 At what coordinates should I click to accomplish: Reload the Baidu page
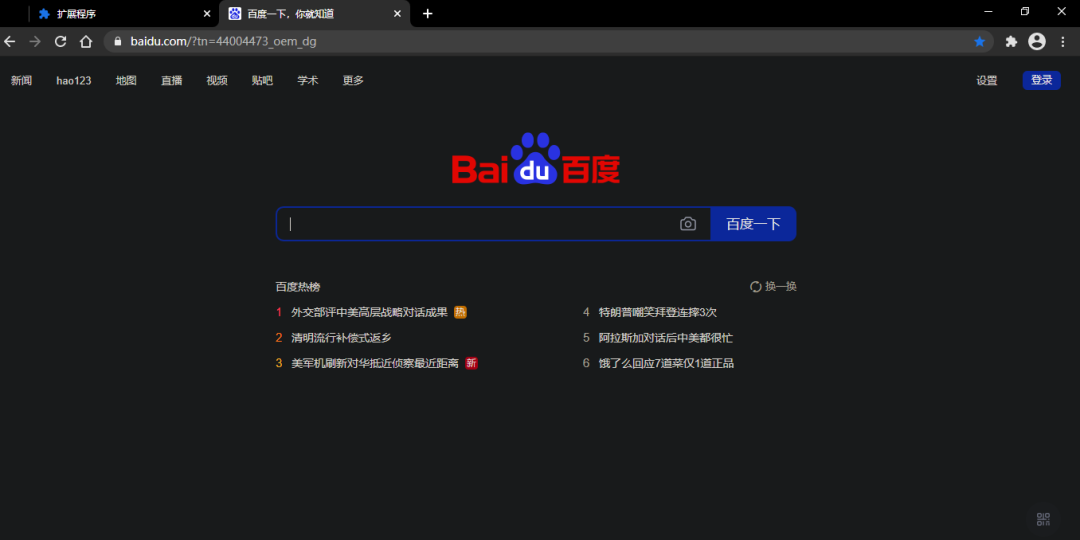[x=61, y=41]
